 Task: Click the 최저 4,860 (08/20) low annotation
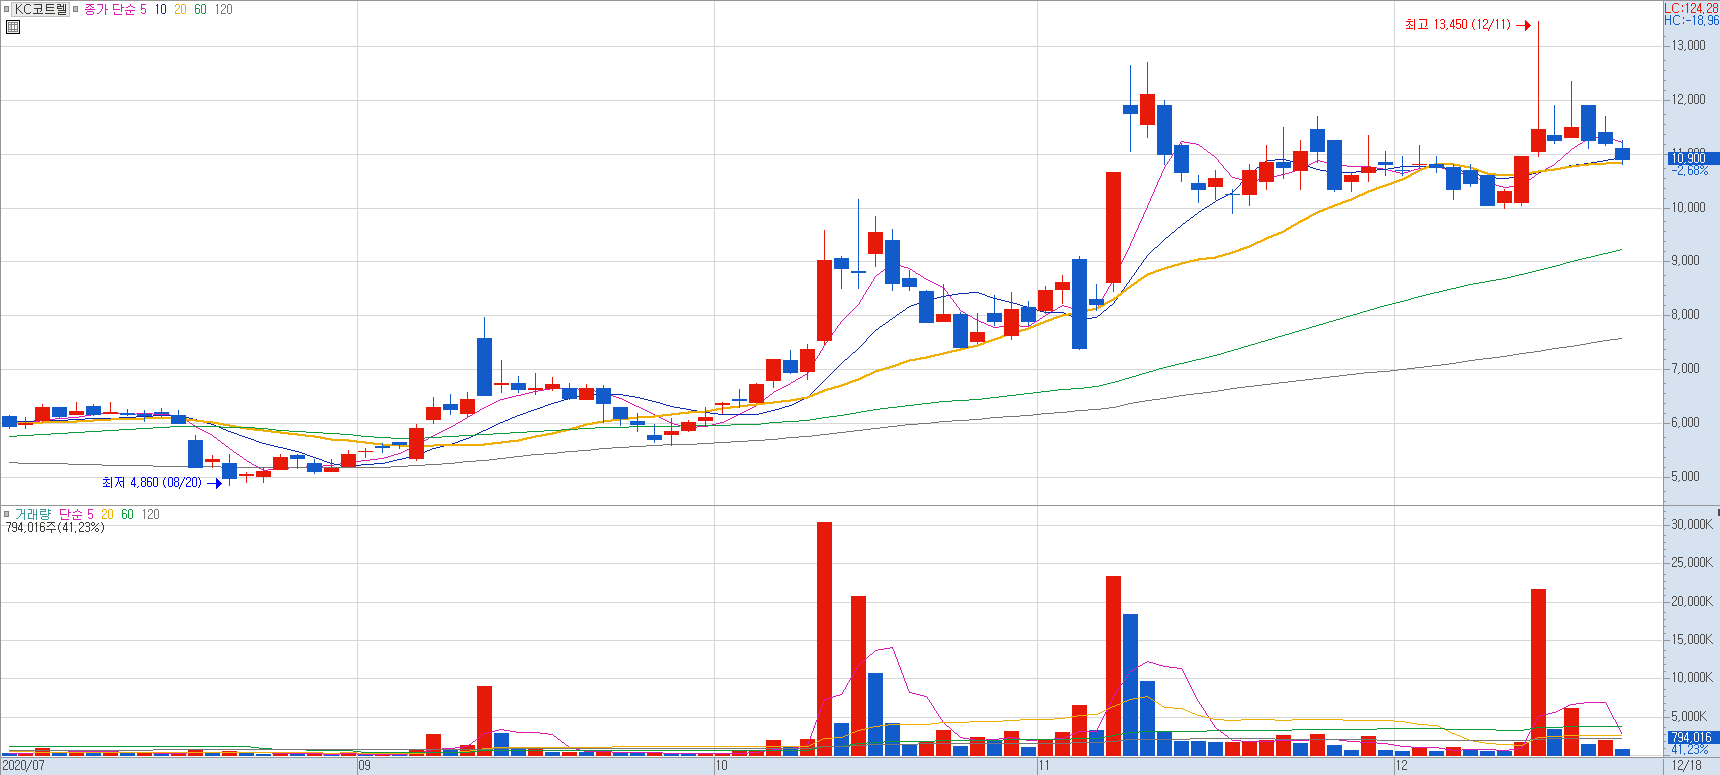tap(151, 482)
